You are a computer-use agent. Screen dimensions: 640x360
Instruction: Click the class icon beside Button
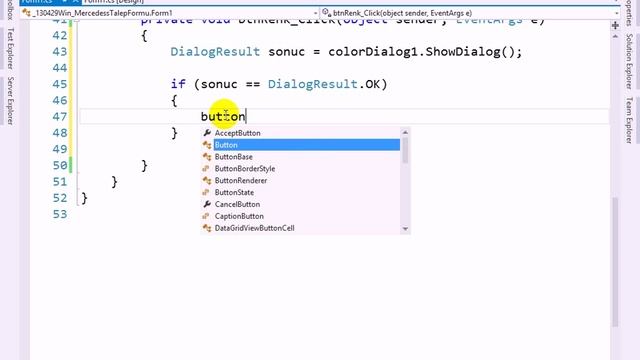click(x=207, y=145)
